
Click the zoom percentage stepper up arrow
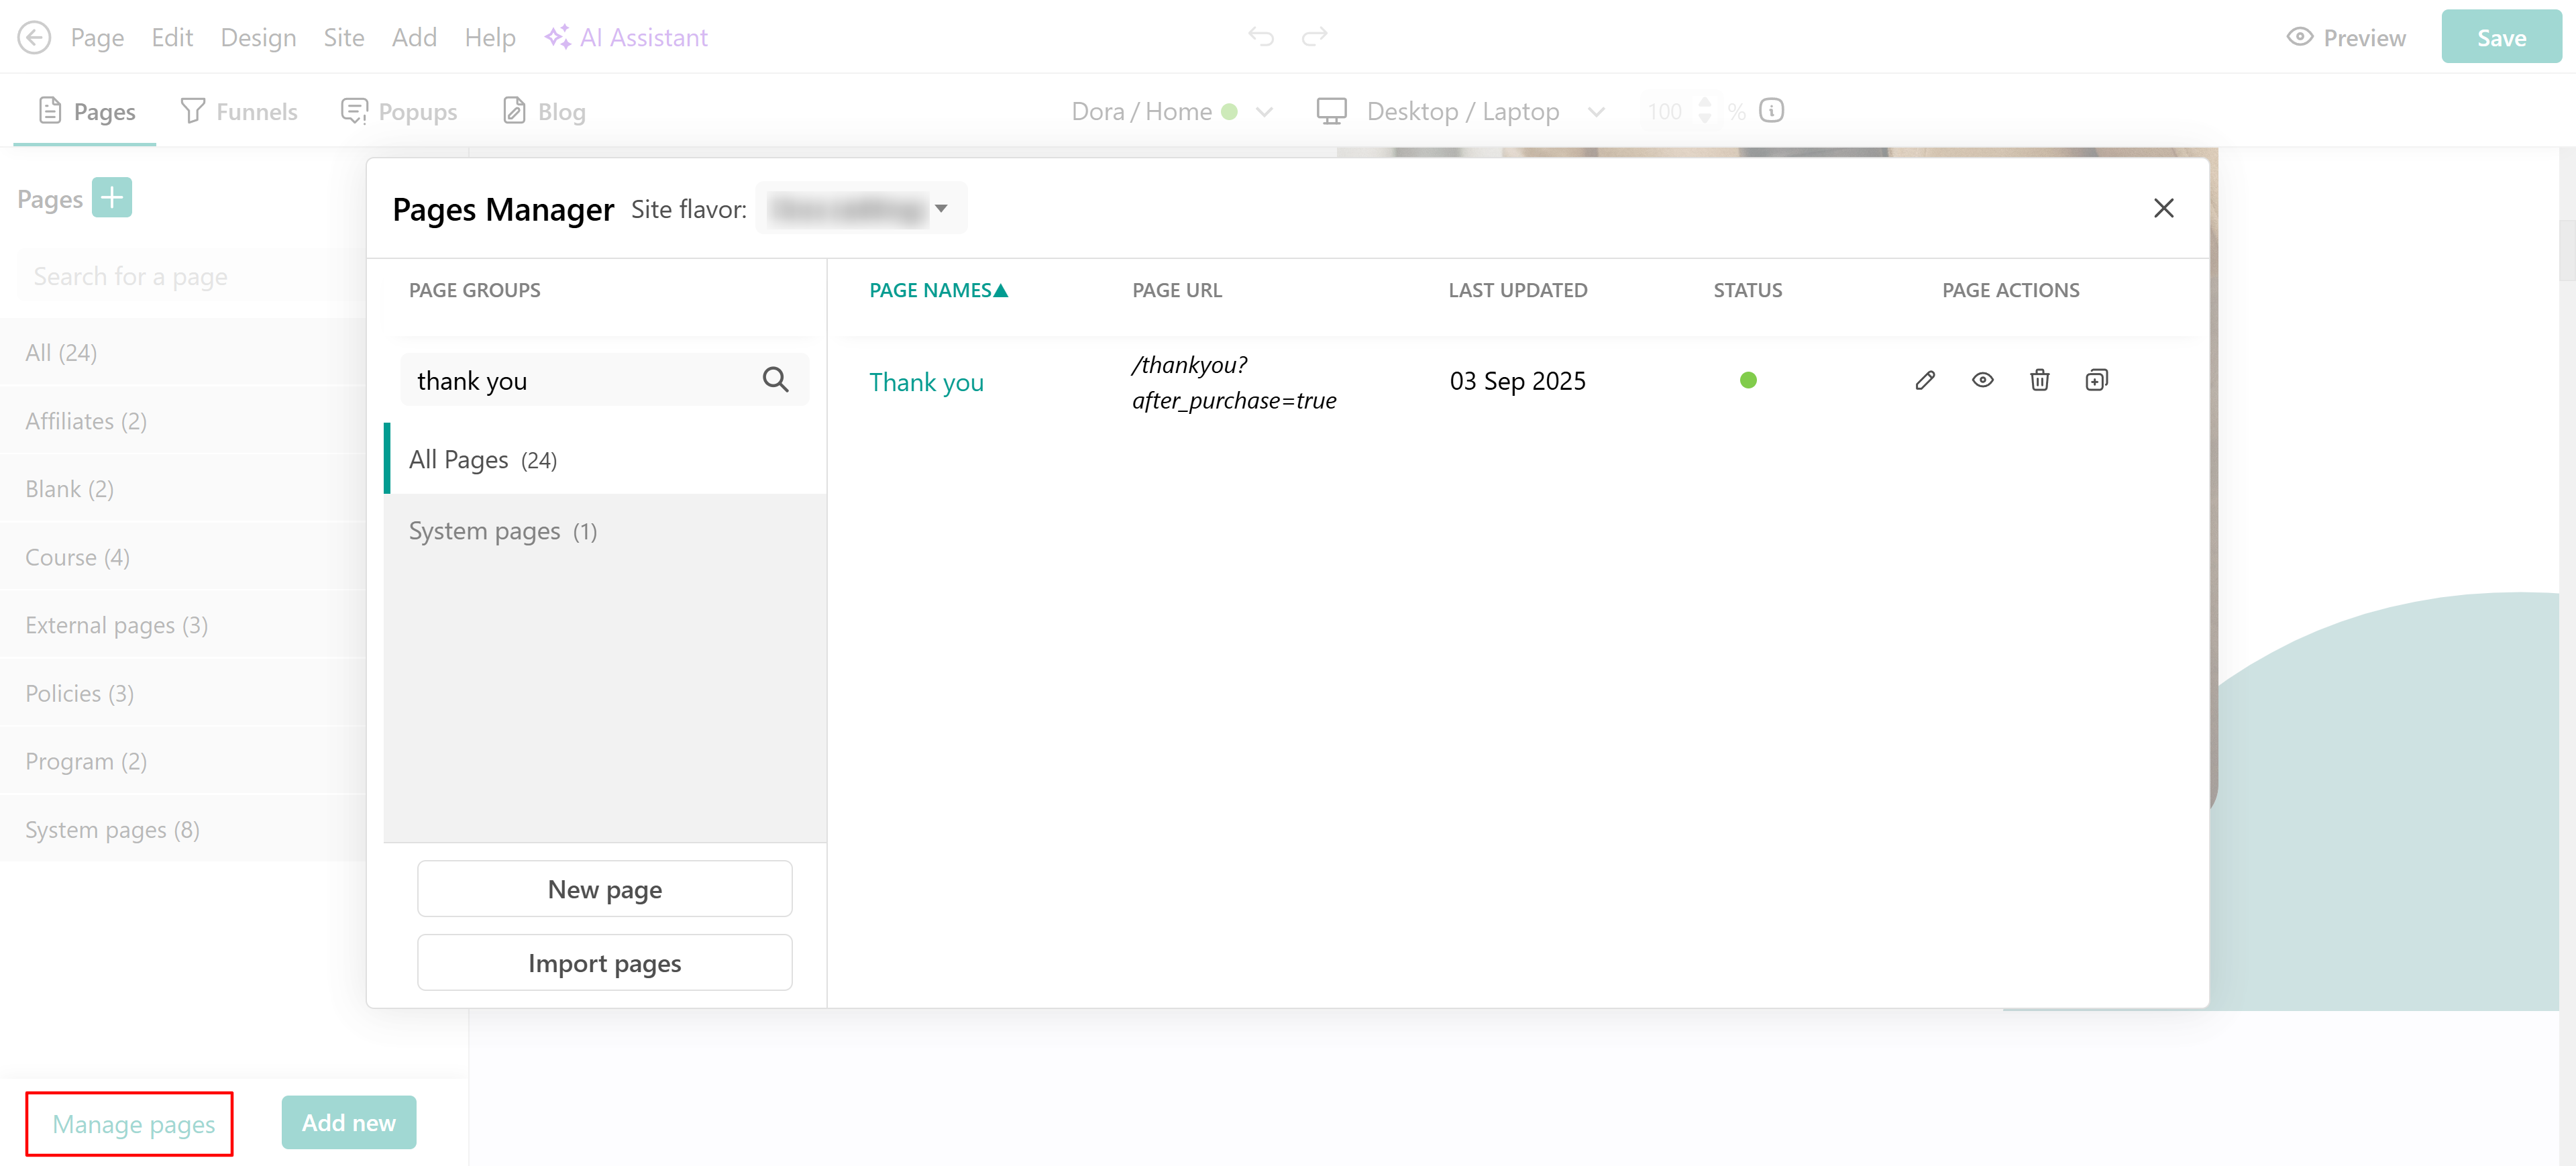pyautogui.click(x=1705, y=102)
